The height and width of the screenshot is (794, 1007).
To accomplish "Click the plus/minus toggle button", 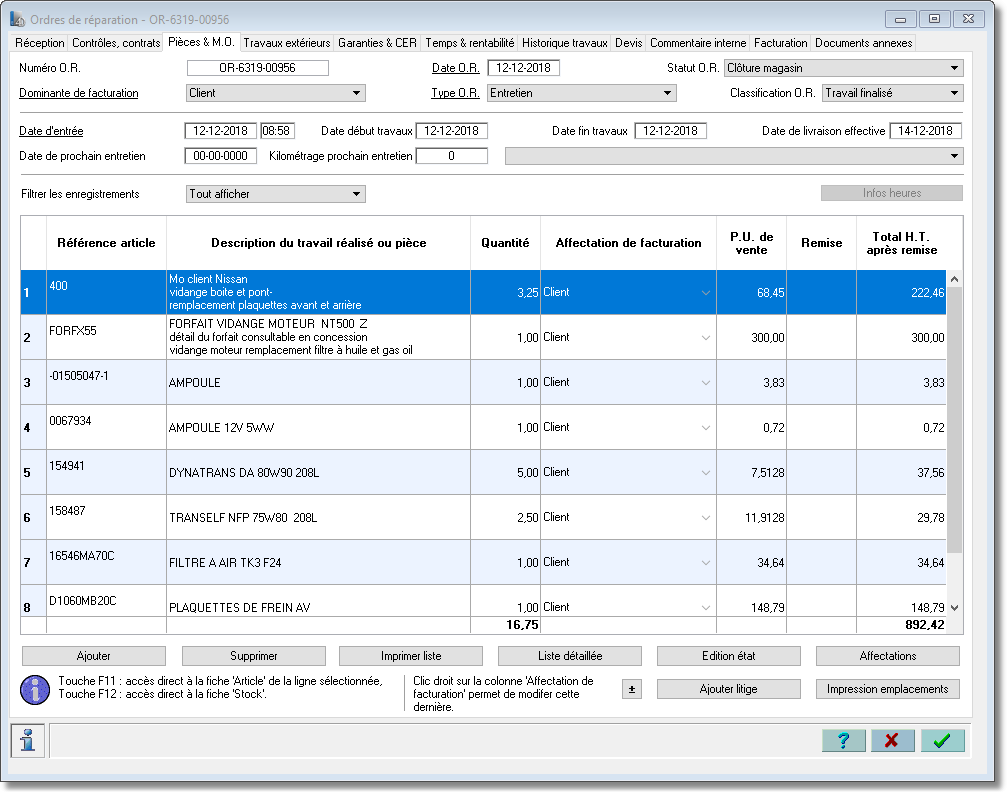I will tap(632, 689).
